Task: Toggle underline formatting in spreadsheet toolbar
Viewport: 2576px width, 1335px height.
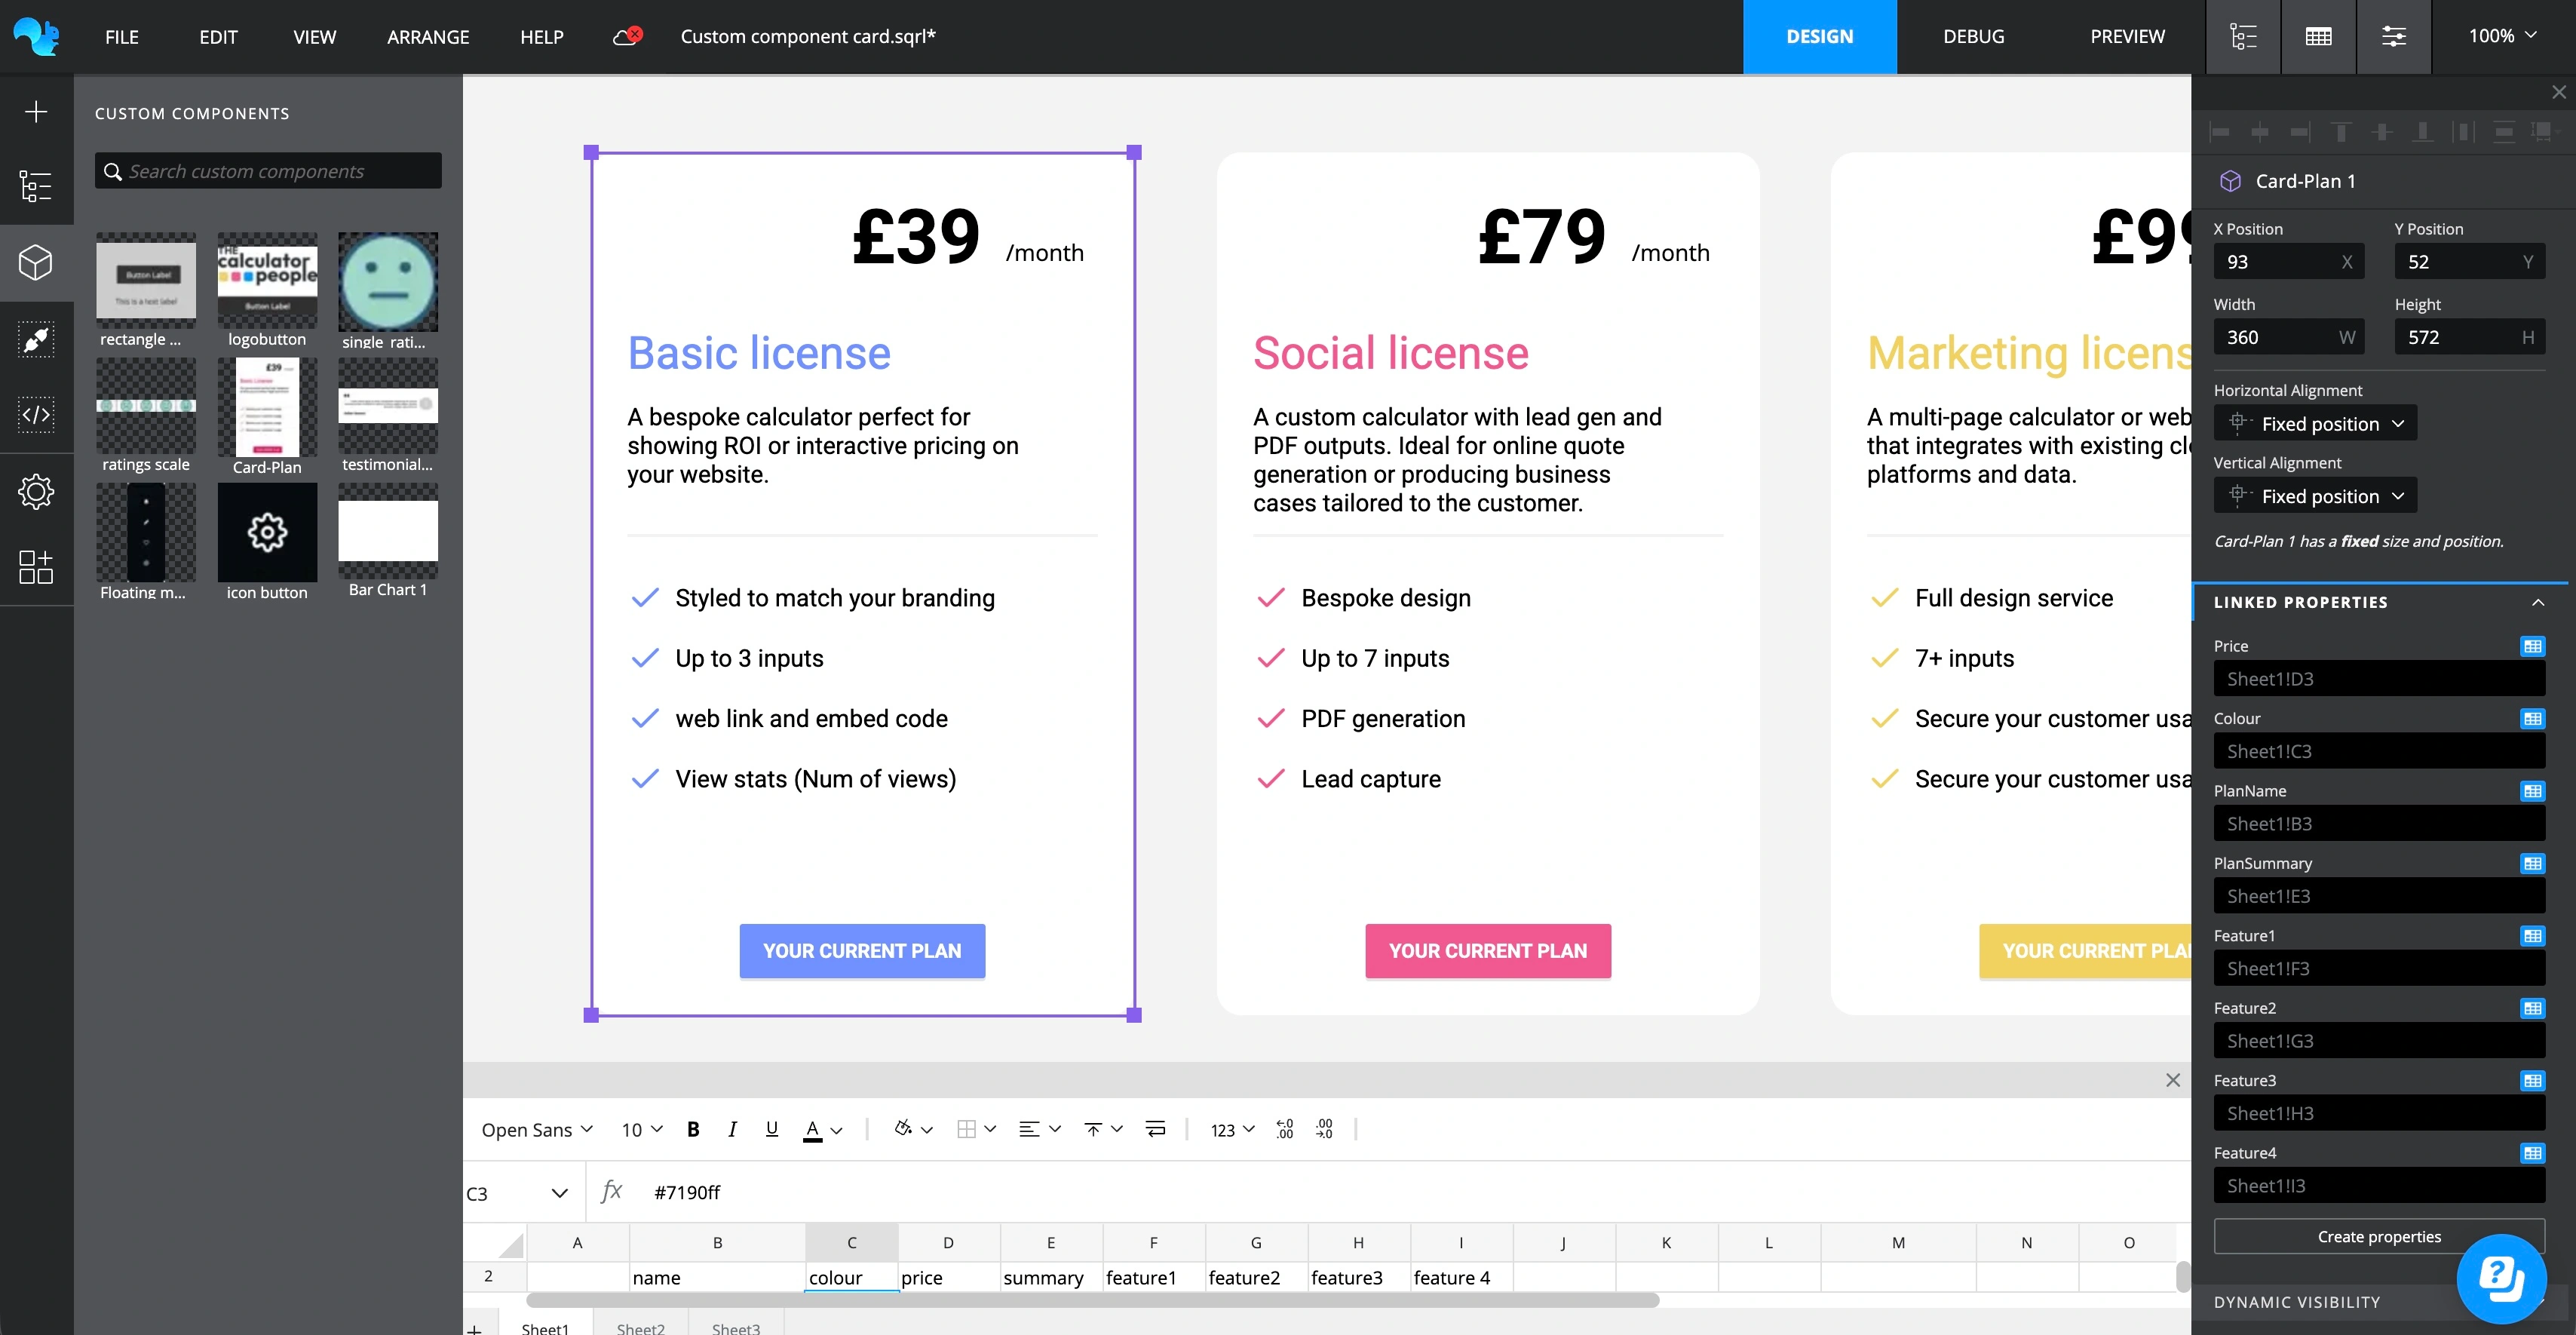Action: (x=771, y=1129)
